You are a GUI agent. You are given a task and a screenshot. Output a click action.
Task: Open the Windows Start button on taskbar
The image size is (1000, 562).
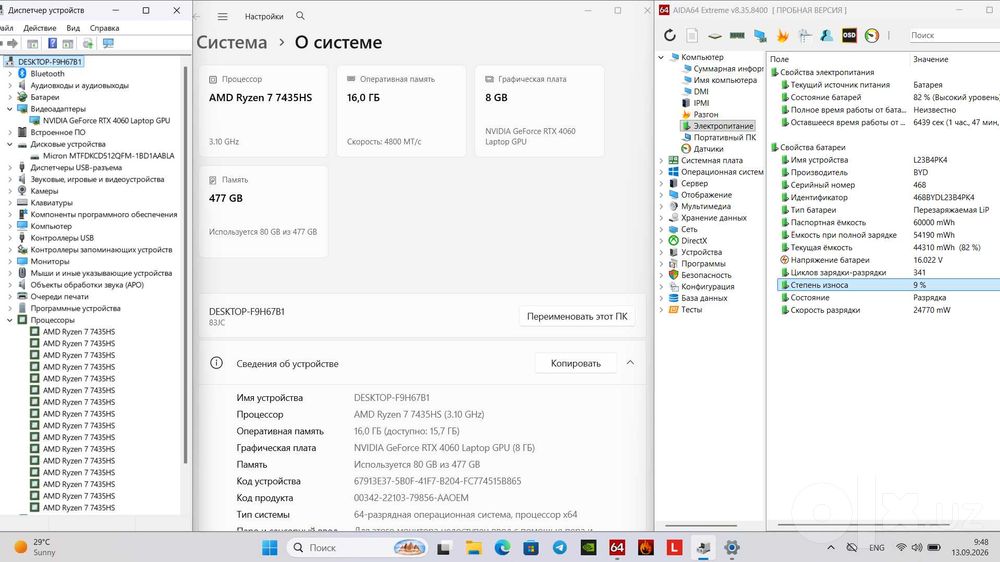pyautogui.click(x=270, y=547)
